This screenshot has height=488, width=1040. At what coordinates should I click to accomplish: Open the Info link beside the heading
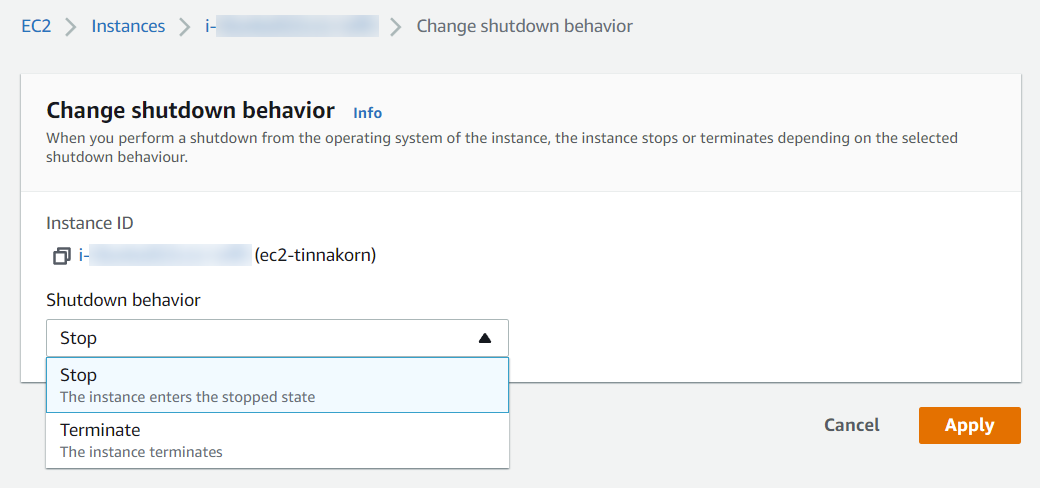[367, 113]
